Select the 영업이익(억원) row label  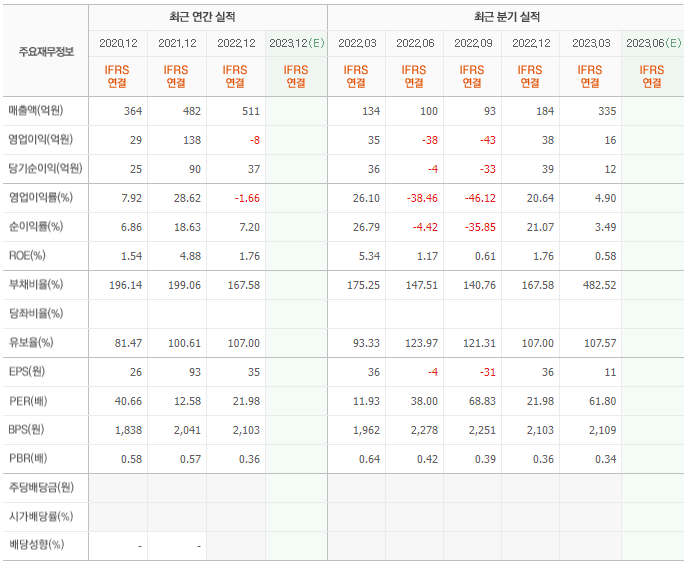coord(41,139)
